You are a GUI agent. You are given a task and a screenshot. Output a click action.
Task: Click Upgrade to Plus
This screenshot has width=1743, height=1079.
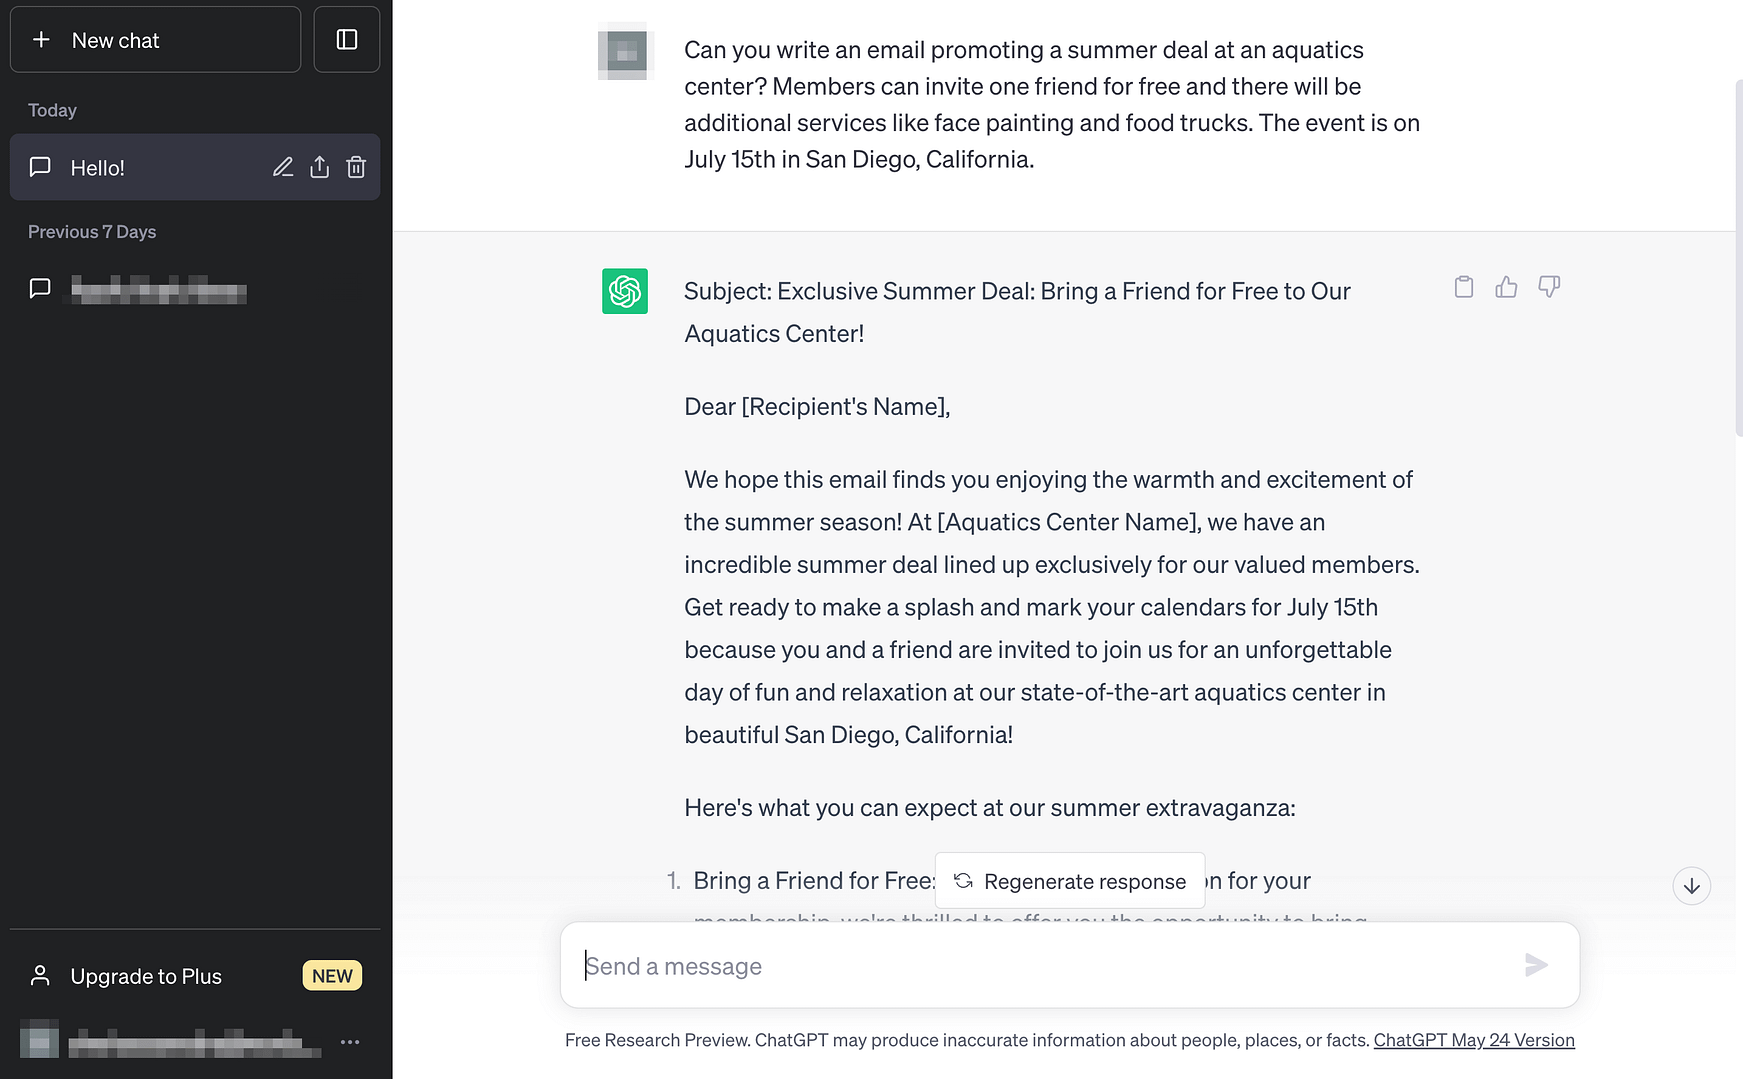pos(146,976)
